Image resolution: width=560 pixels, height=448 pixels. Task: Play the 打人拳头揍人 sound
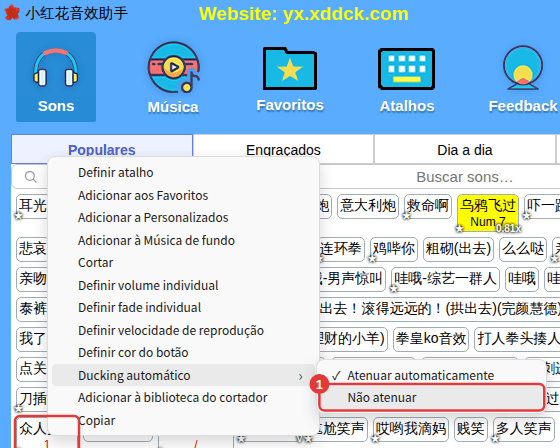click(x=518, y=338)
